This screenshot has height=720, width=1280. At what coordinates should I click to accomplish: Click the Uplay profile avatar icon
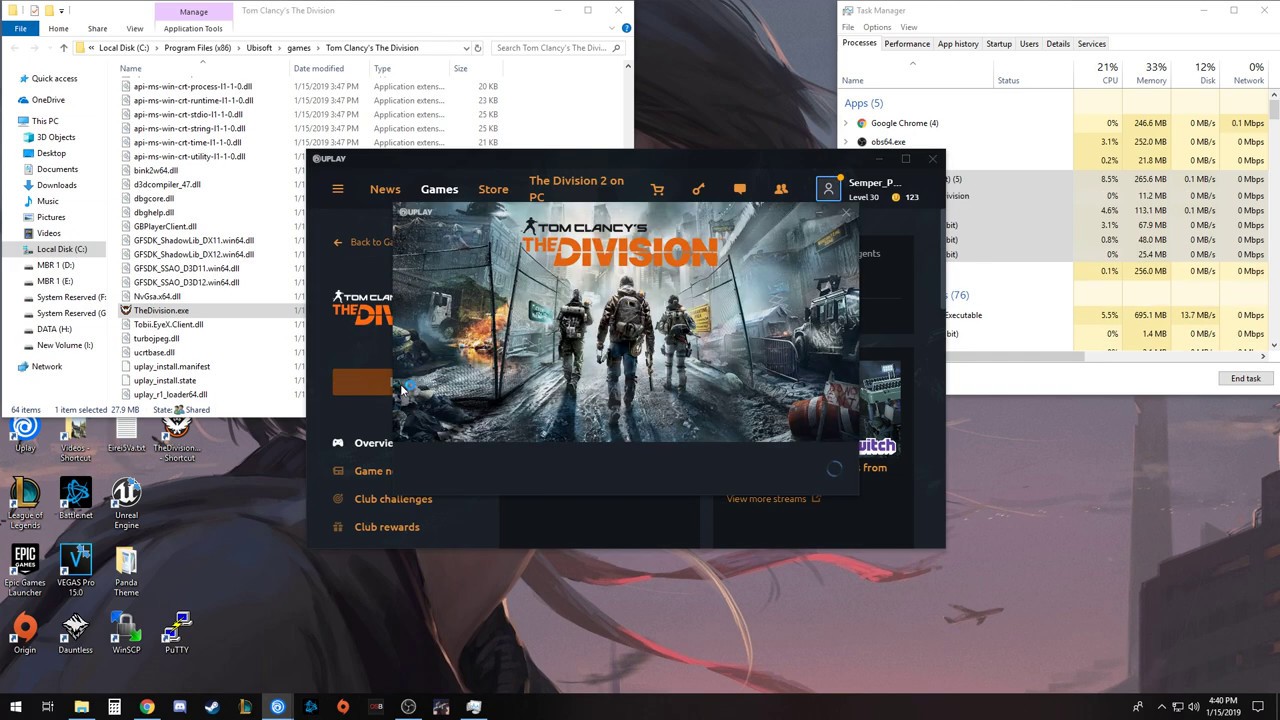pos(828,189)
